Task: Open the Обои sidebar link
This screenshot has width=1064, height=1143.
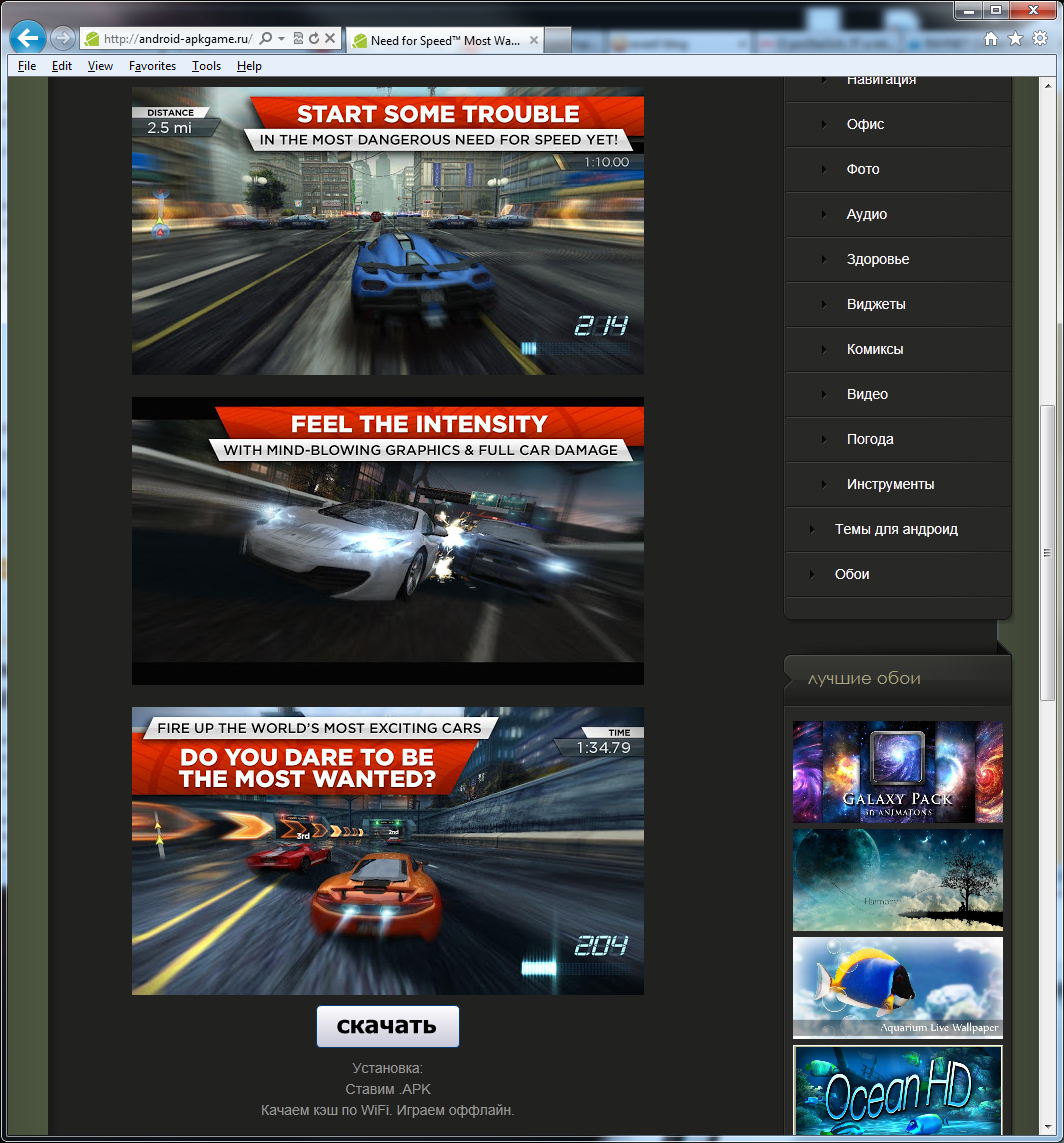Action: pyautogui.click(x=852, y=574)
